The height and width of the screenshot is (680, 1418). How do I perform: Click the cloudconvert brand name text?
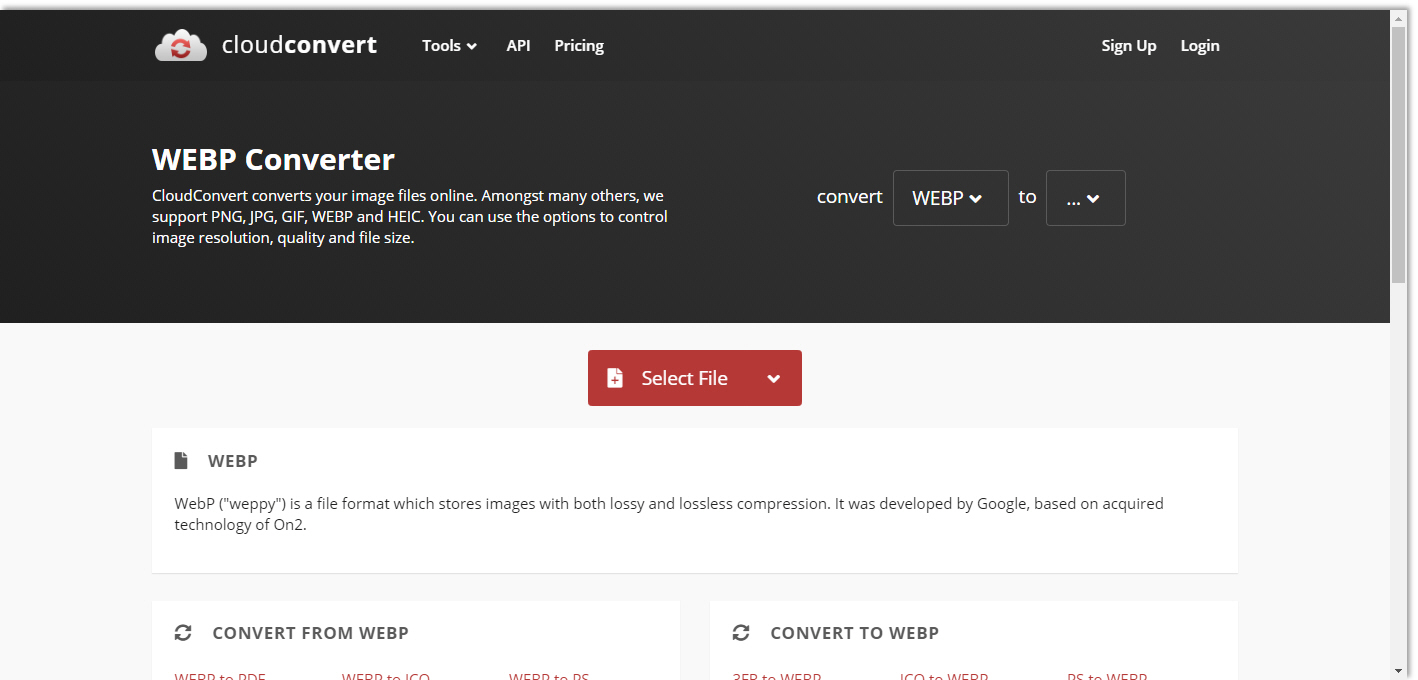point(299,45)
